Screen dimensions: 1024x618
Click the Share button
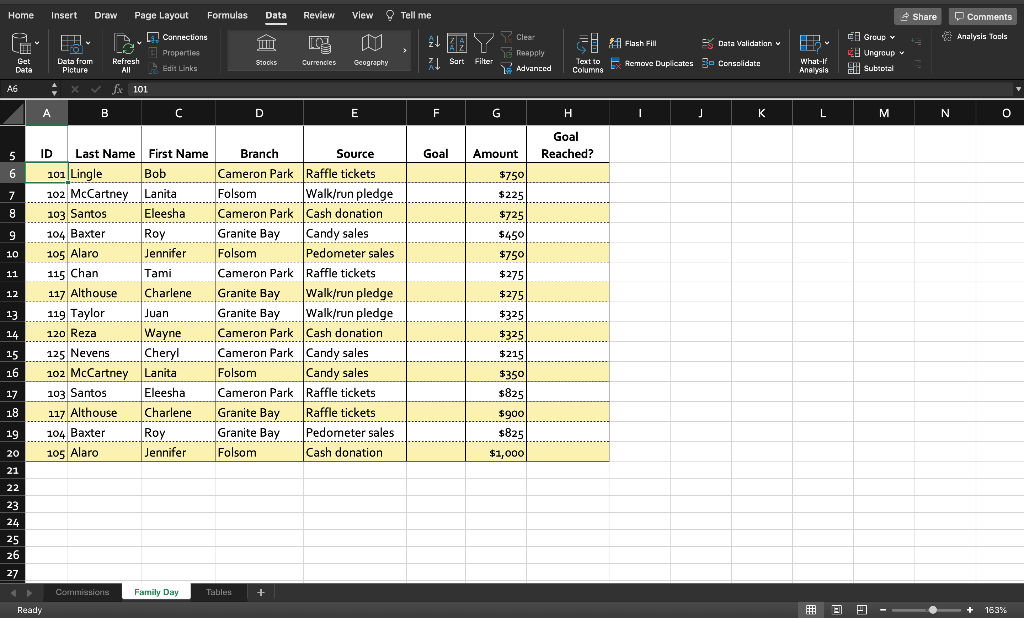pyautogui.click(x=916, y=15)
